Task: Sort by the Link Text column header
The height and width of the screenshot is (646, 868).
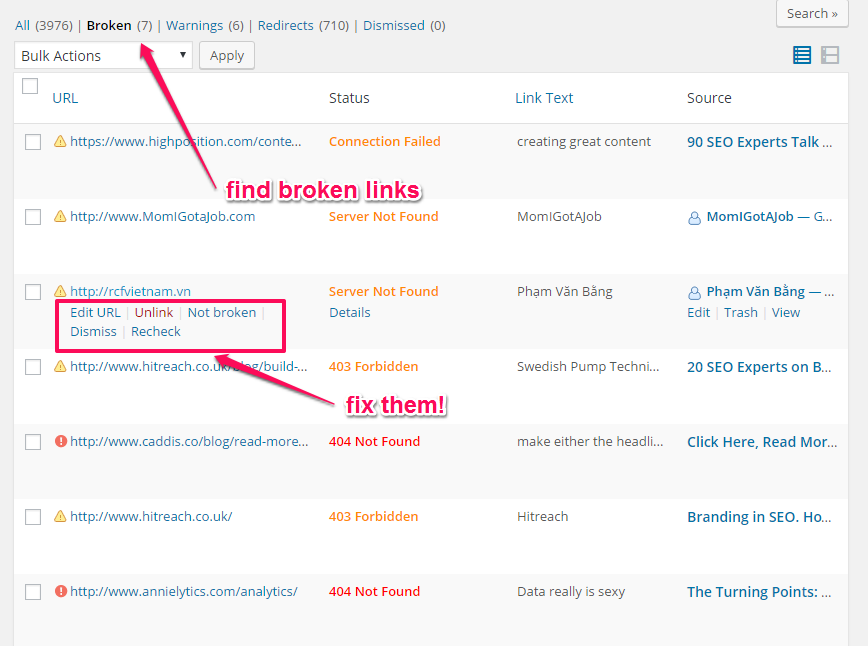Action: coord(544,98)
